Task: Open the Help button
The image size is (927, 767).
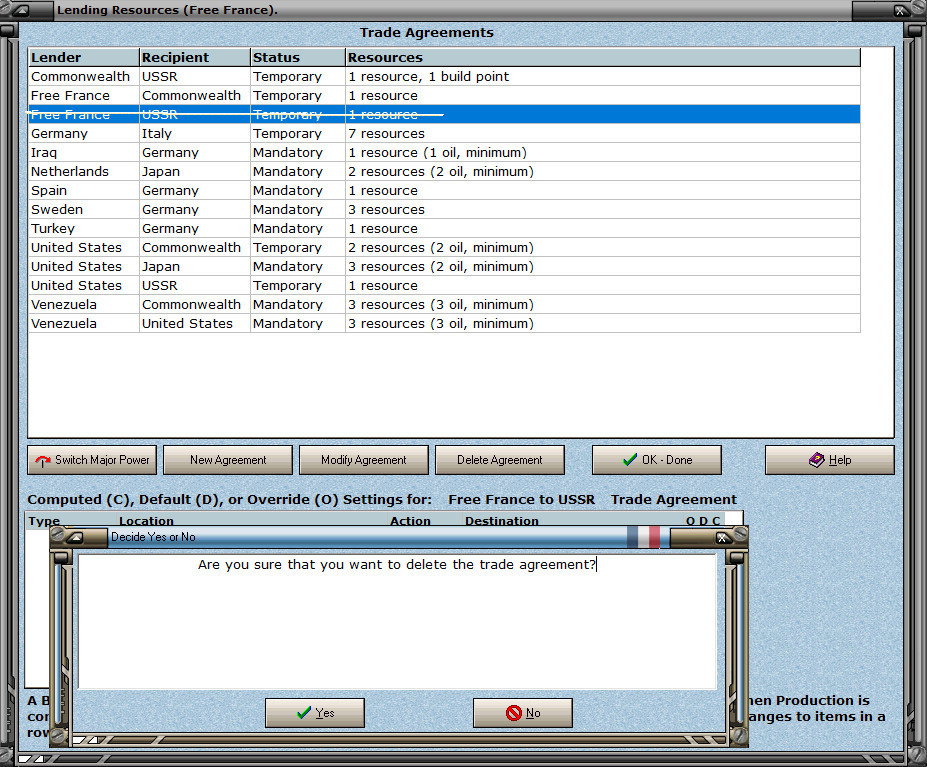Action: (829, 460)
